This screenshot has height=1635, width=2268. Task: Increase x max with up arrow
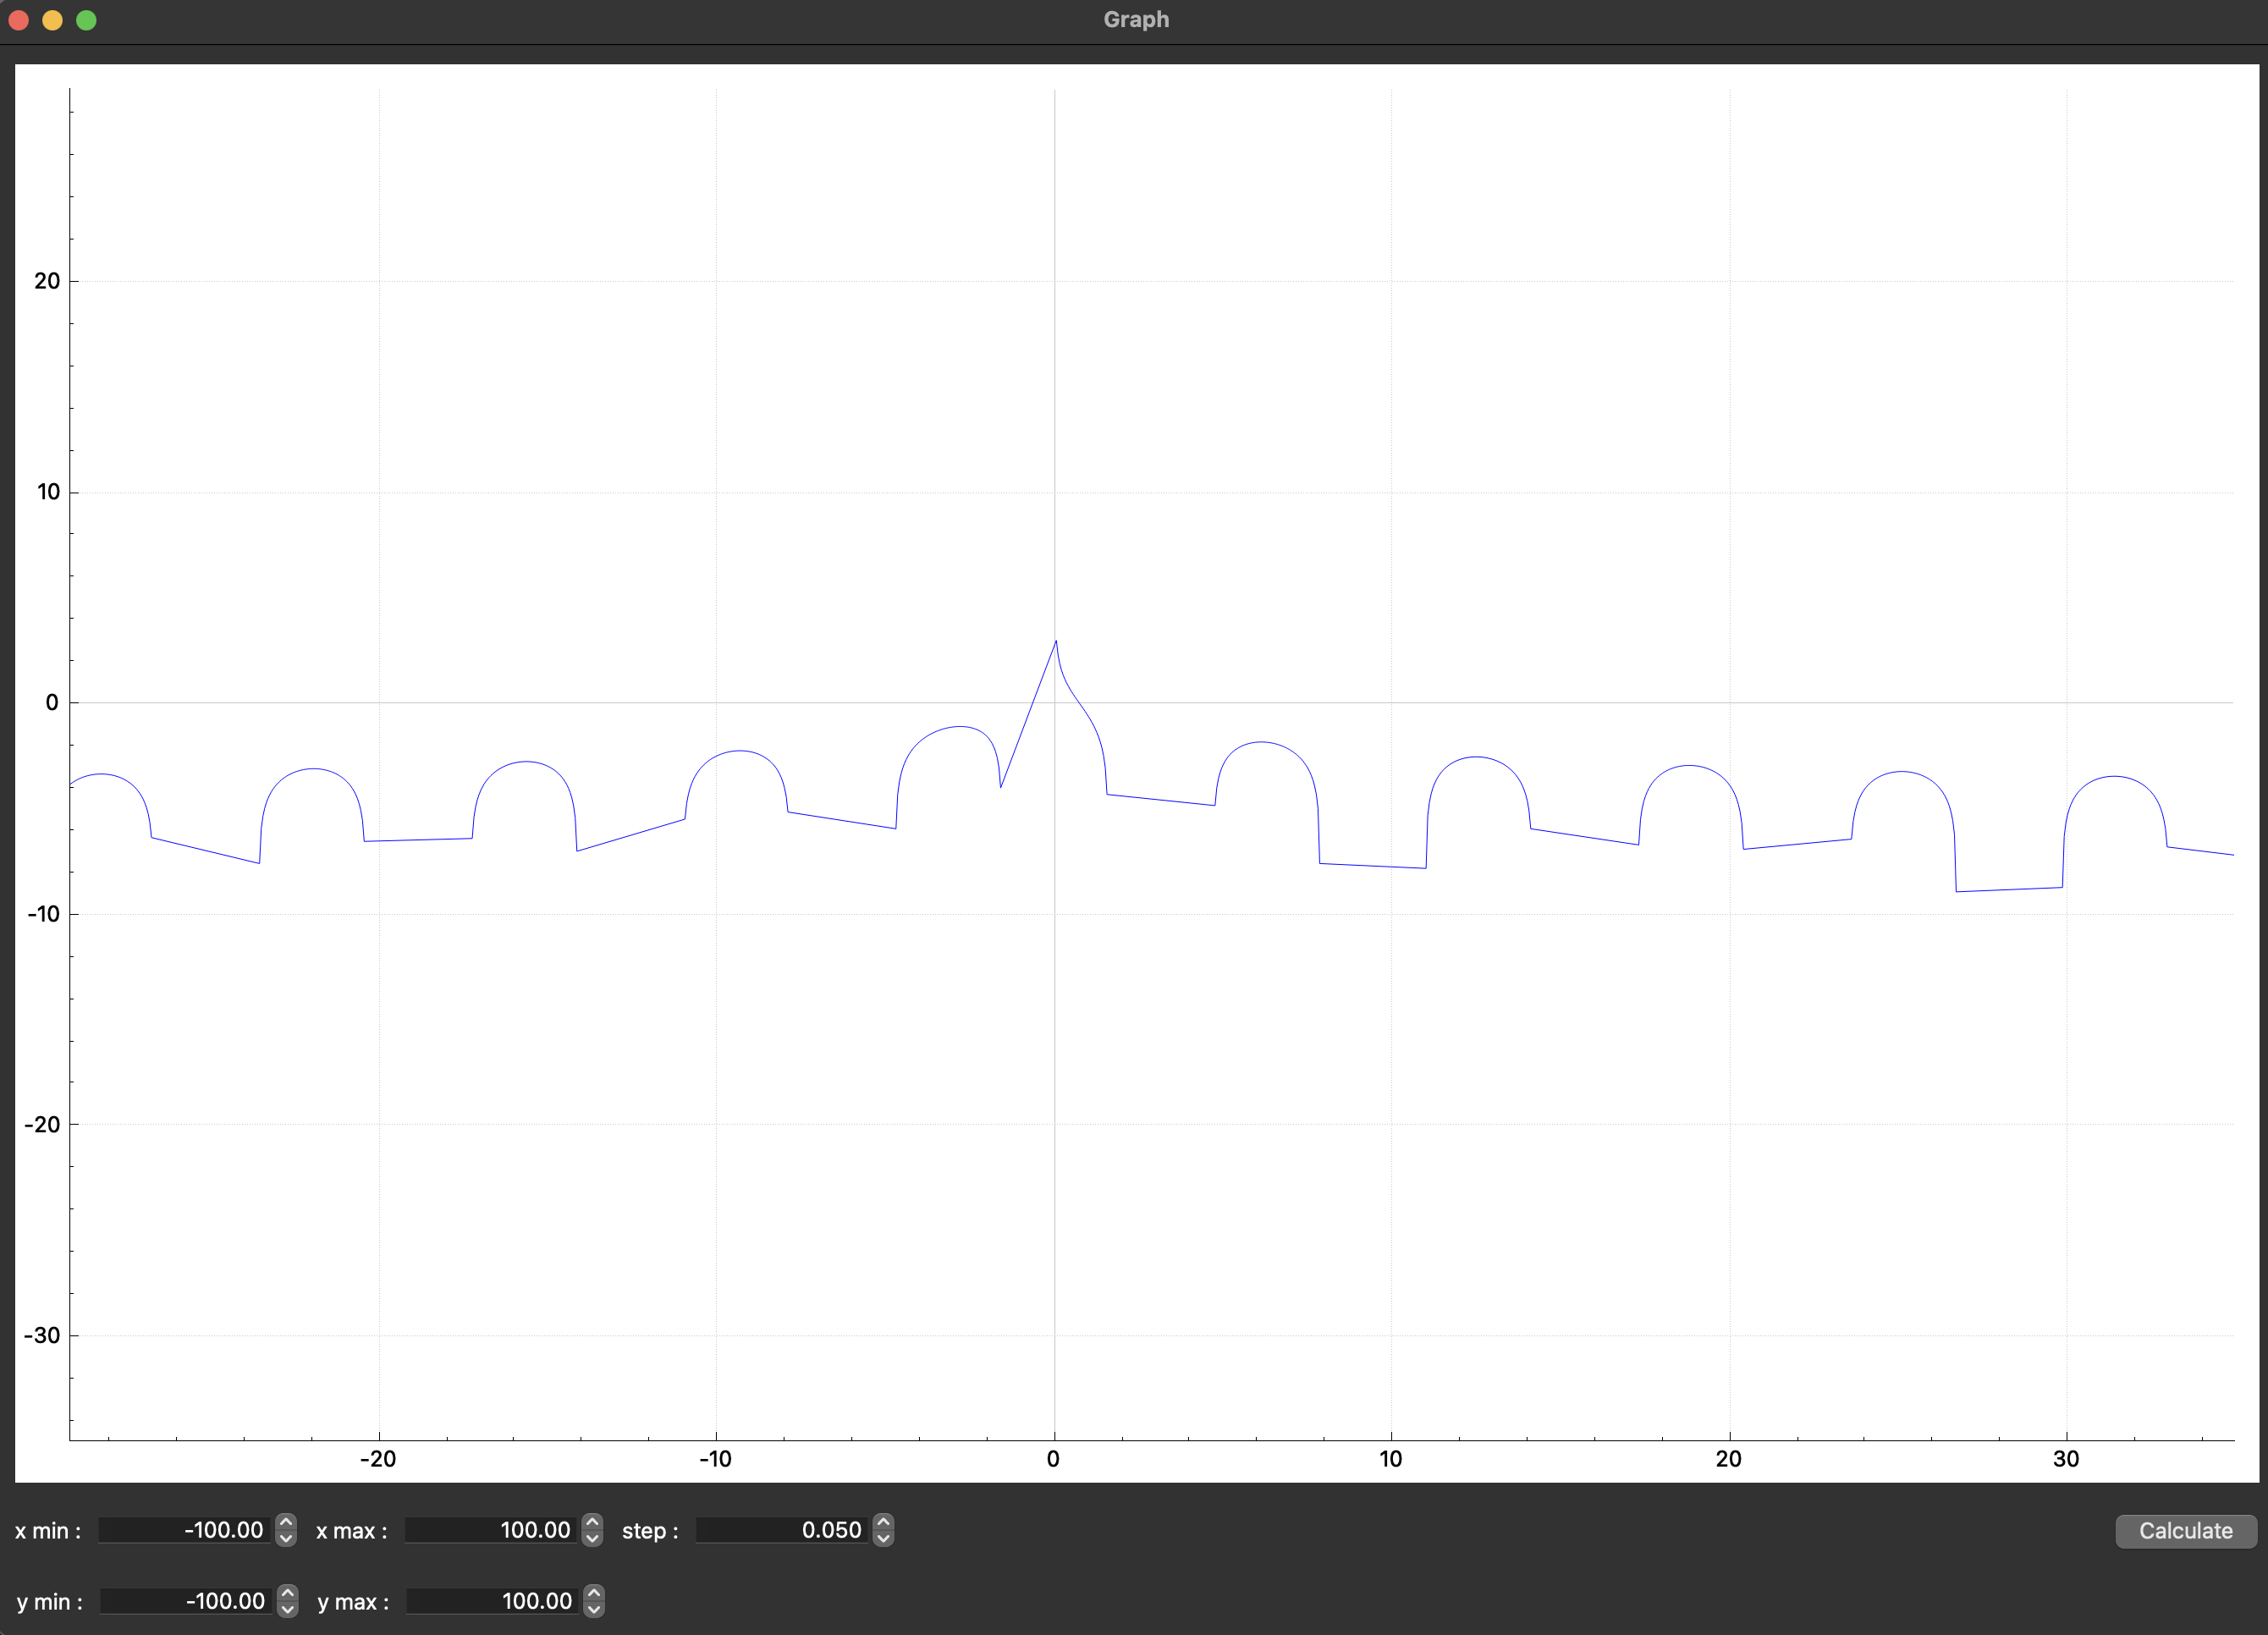click(x=592, y=1522)
